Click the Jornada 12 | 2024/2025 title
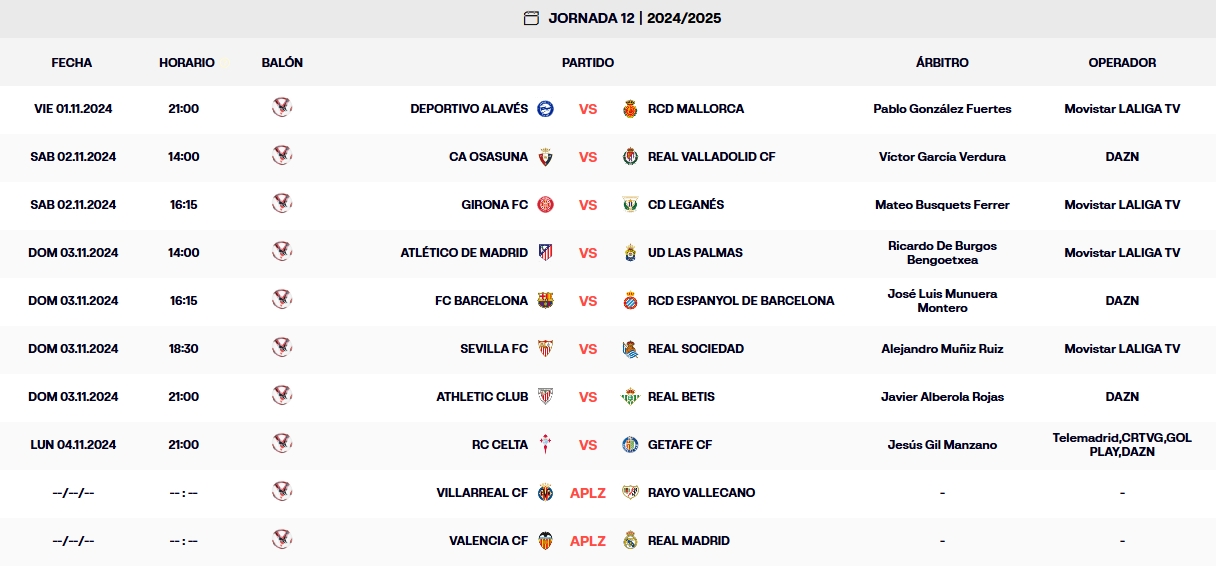The width and height of the screenshot is (1216, 567). [634, 18]
